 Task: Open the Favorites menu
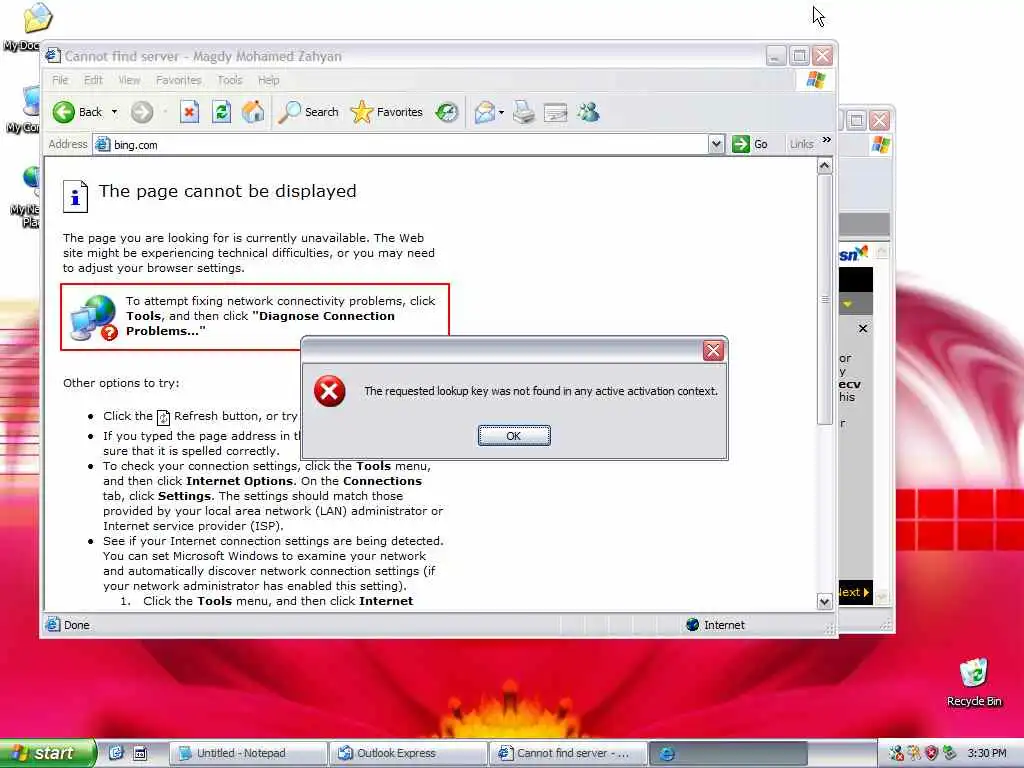point(178,80)
